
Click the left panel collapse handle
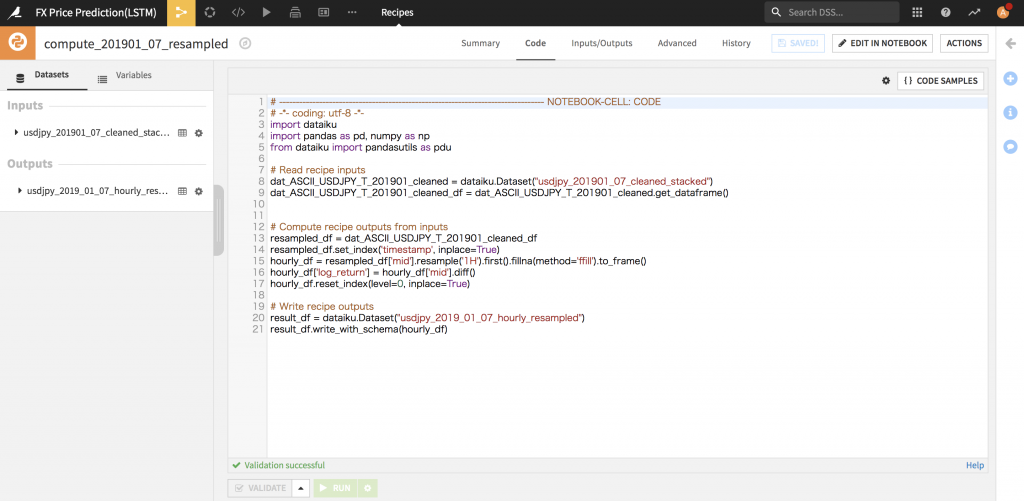218,221
